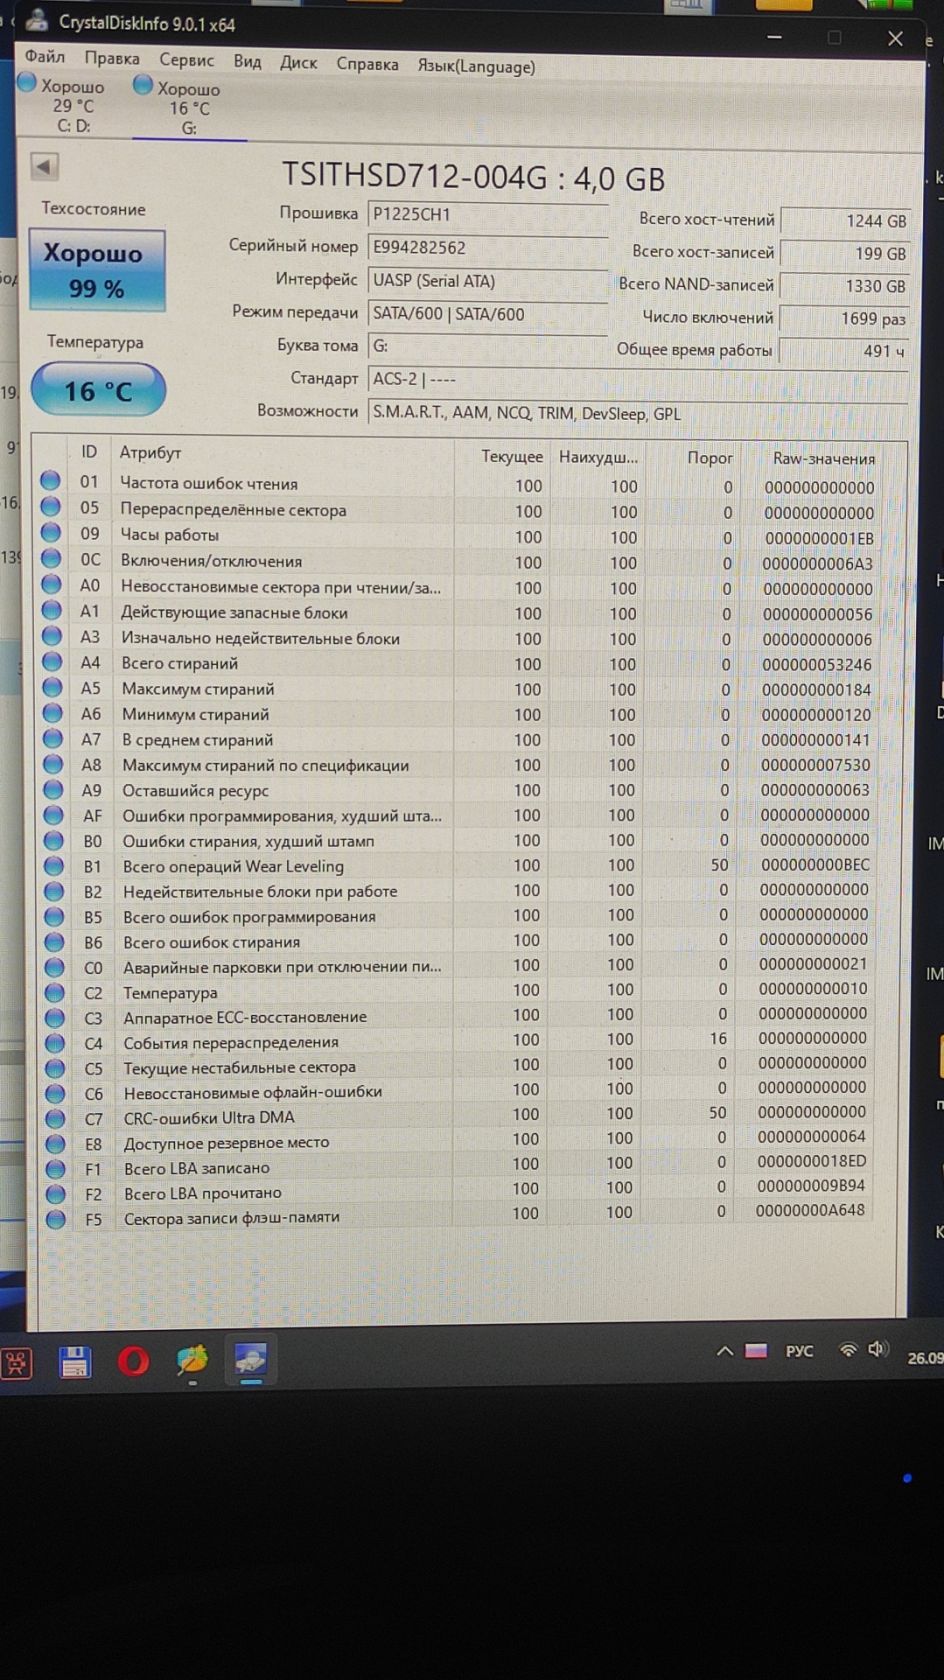Show hidden tray icons chevron
Image resolution: width=944 pixels, height=1680 pixels.
[x=724, y=1351]
